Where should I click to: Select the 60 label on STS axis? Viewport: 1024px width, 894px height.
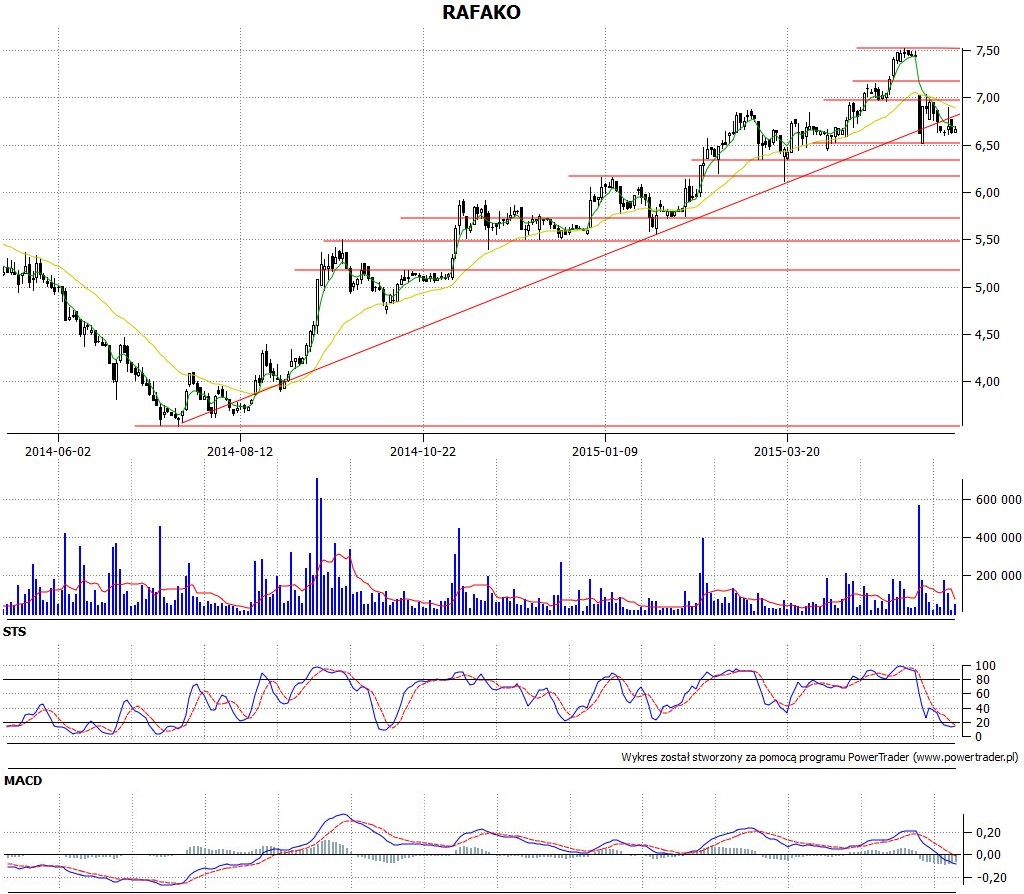[983, 694]
